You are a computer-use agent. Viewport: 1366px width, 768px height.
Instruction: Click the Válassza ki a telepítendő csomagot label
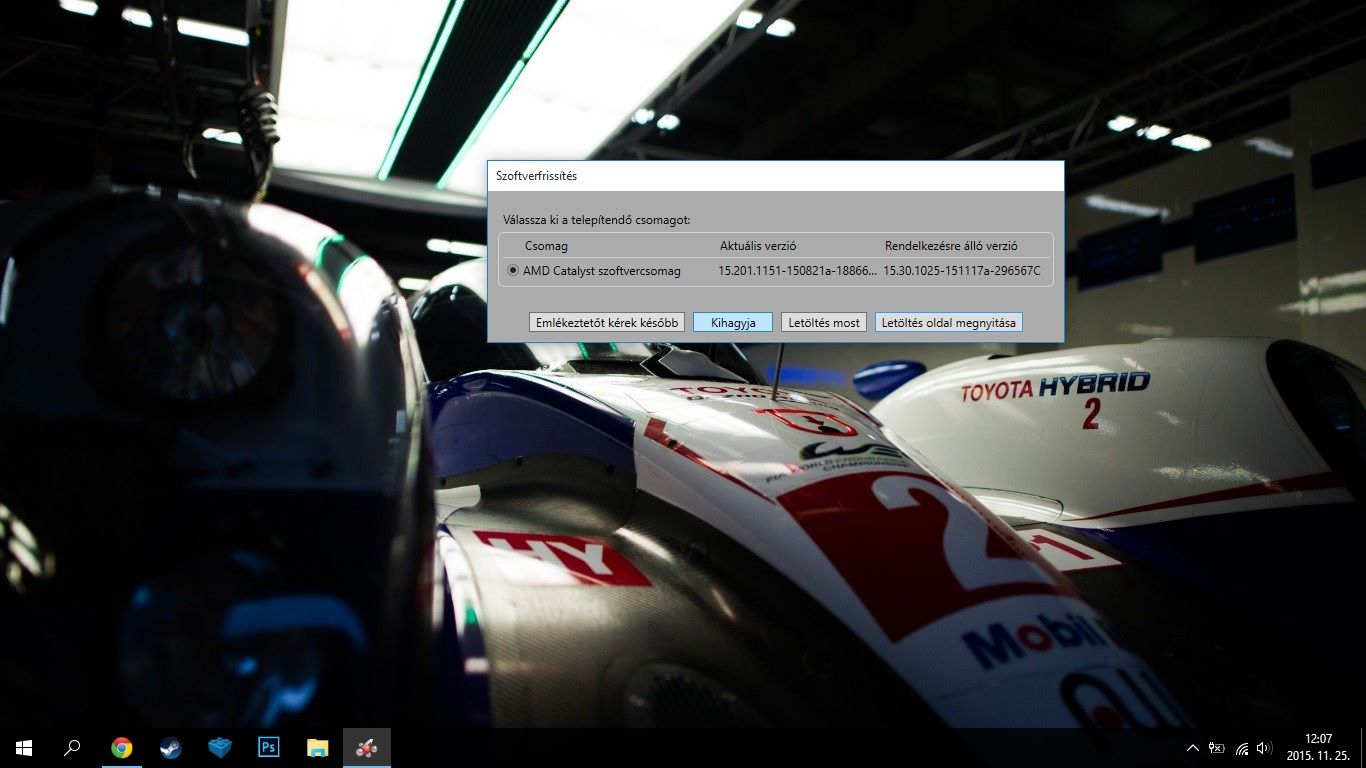pyautogui.click(x=596, y=219)
